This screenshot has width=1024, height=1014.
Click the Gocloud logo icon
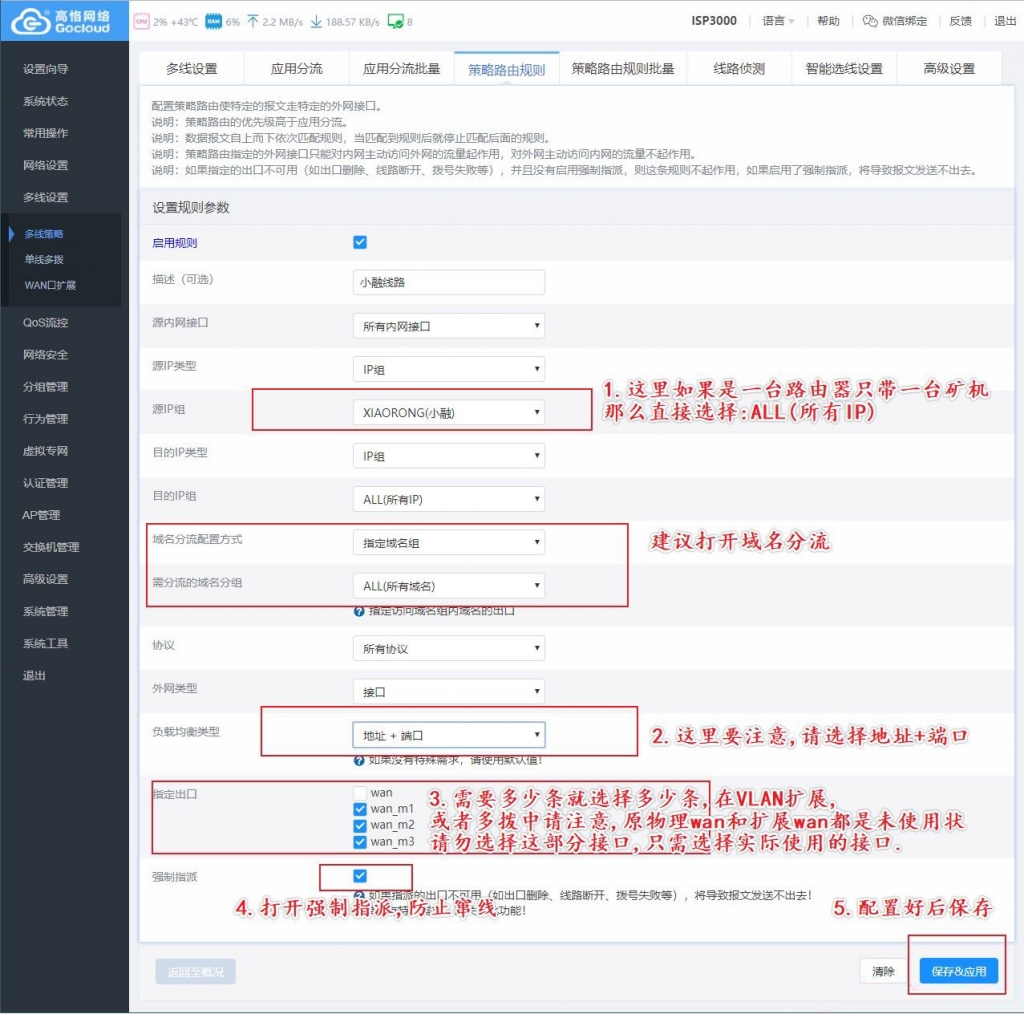22,20
